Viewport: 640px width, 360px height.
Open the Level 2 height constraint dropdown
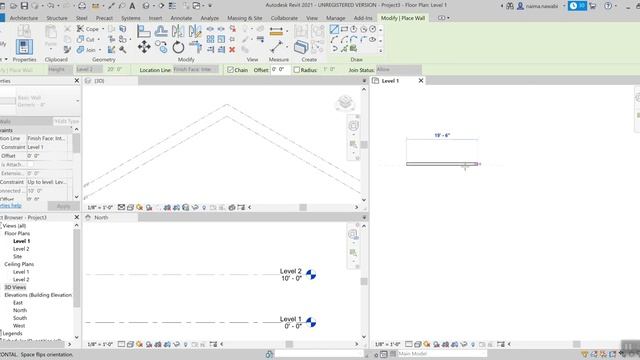pos(89,69)
